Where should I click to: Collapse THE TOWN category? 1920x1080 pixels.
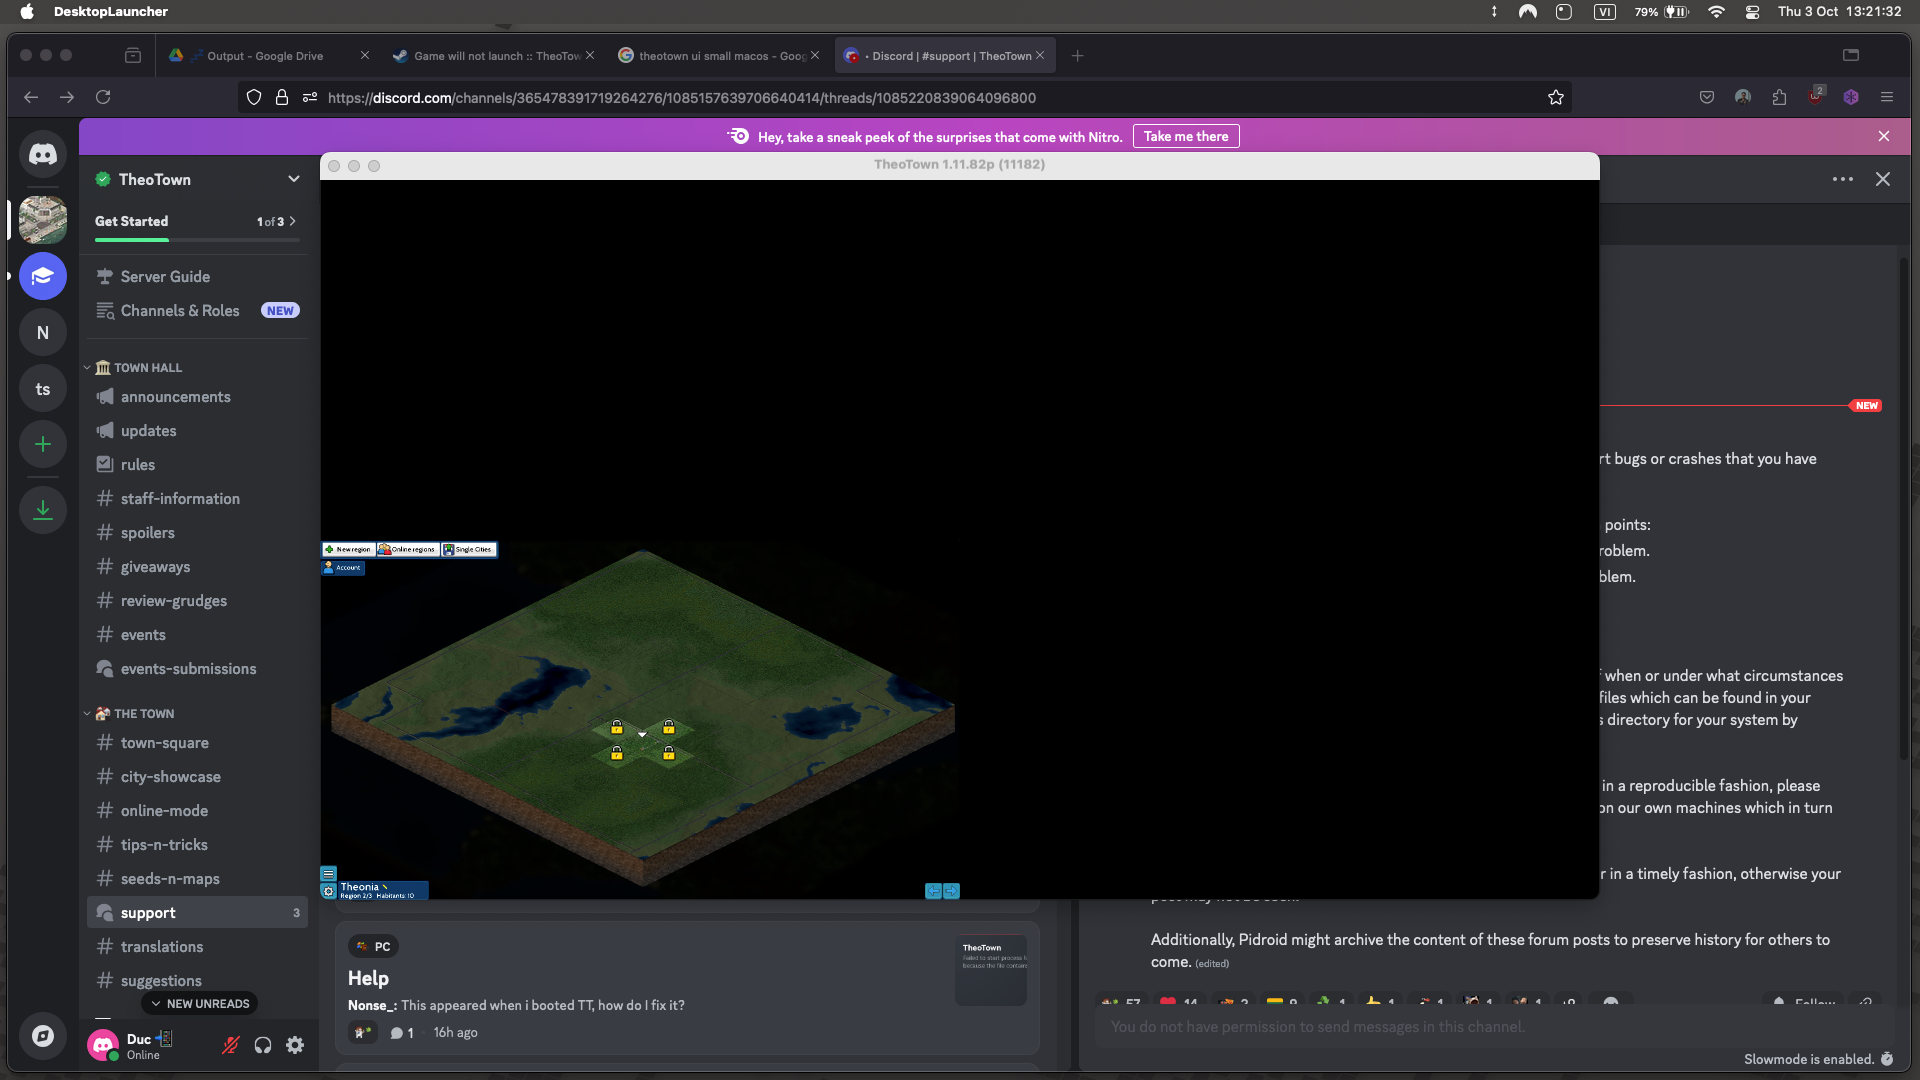(135, 713)
